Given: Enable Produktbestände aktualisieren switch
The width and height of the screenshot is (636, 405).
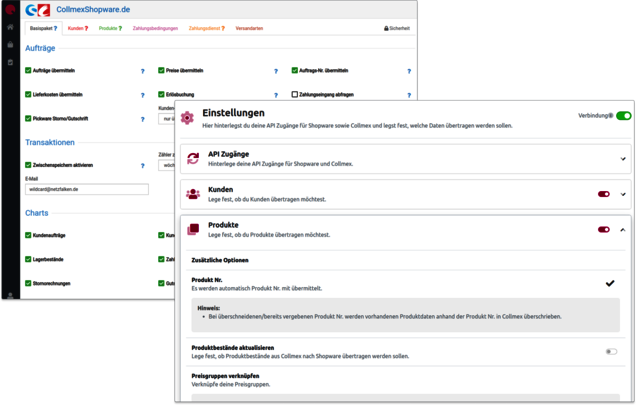Looking at the screenshot, I should click(611, 351).
